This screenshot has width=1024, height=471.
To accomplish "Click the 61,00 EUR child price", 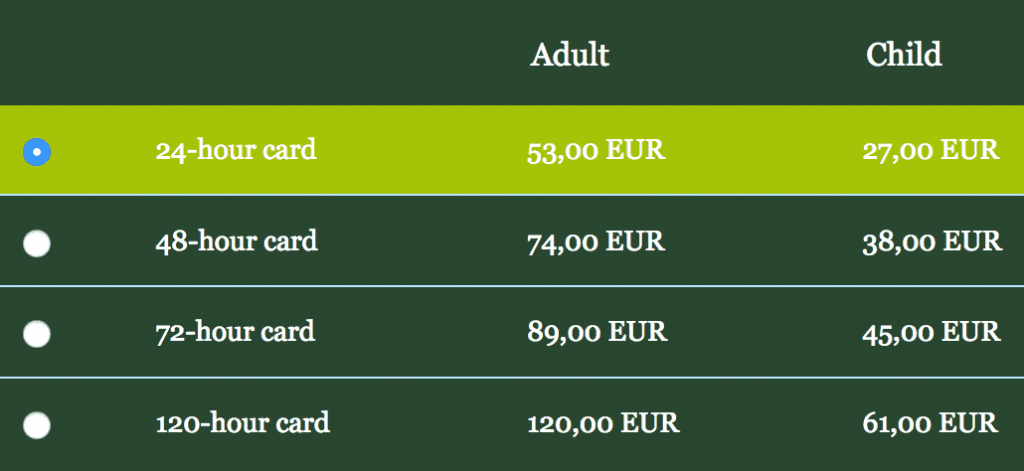I will click(931, 423).
